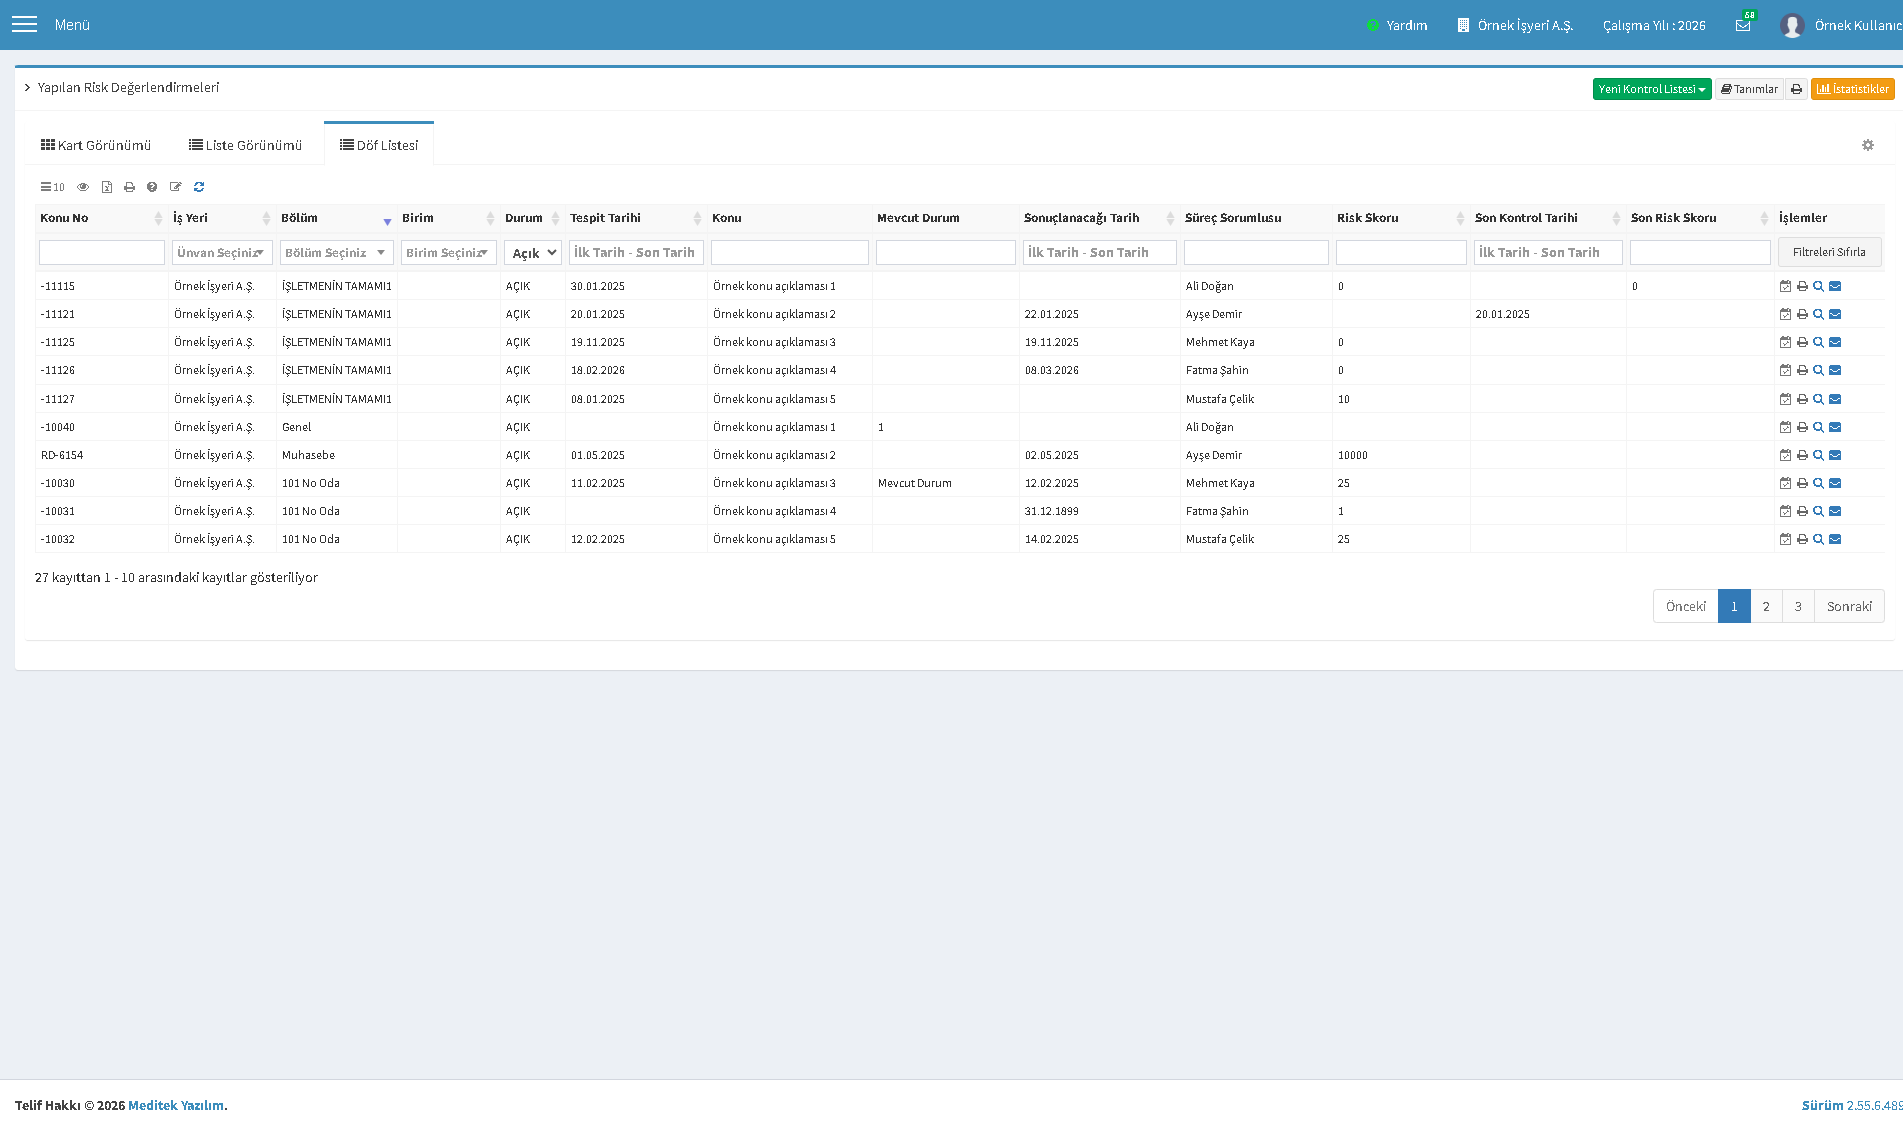This screenshot has height=1130, width=1903.
Task: Click the edit pencil icon in table toolbar
Action: (x=176, y=187)
